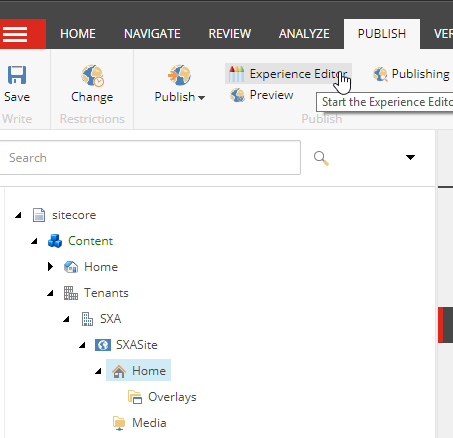
Task: Open the Publish dropdown arrow
Action: tap(201, 98)
